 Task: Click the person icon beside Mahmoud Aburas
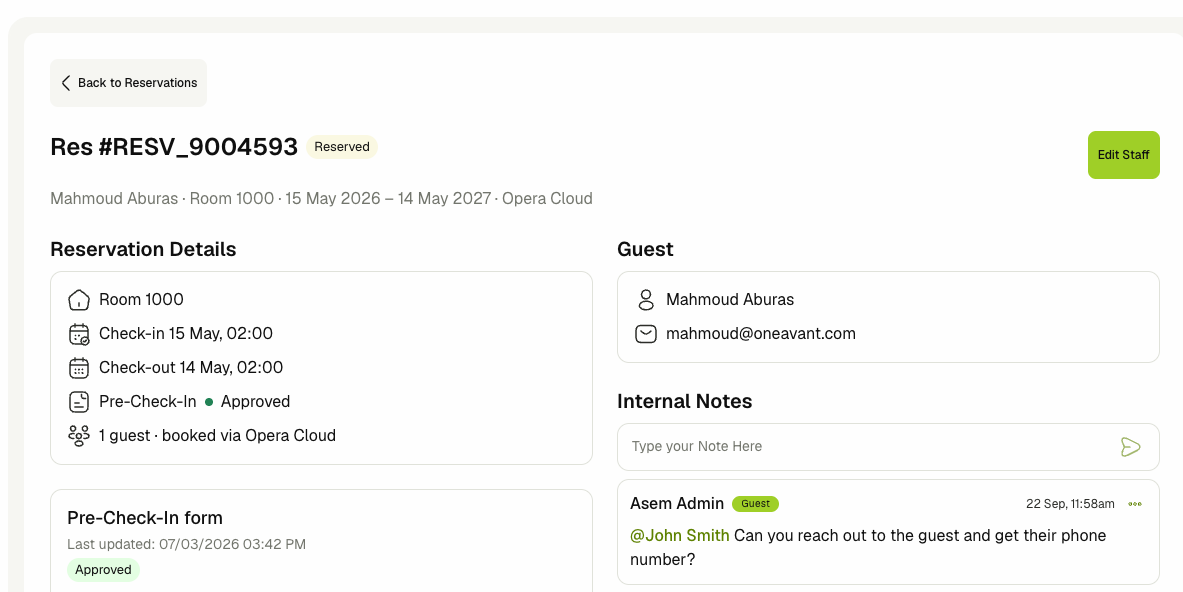[x=646, y=299]
